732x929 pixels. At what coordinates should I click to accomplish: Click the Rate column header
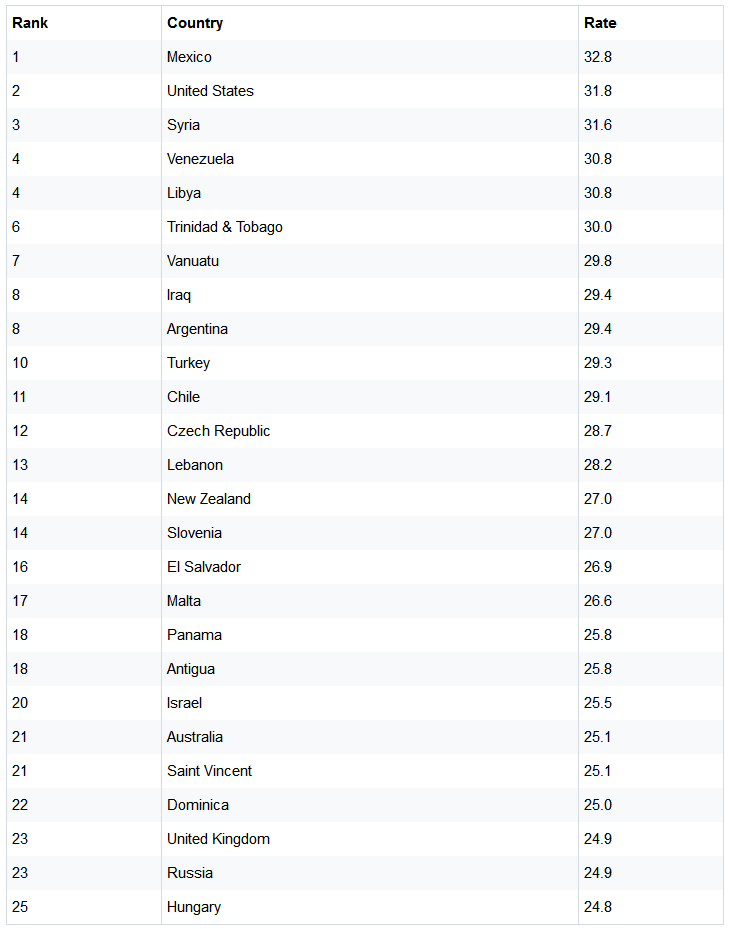click(x=600, y=23)
